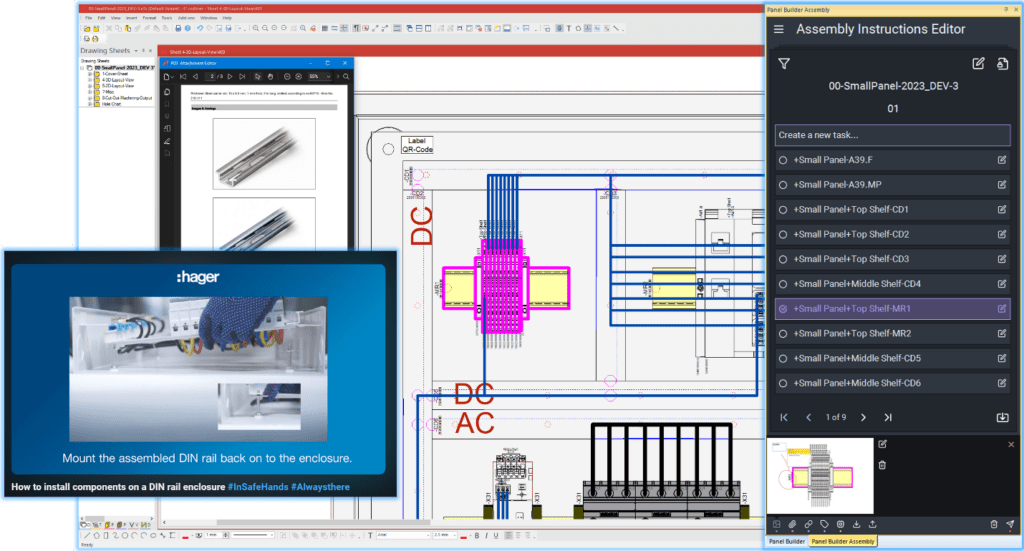This screenshot has height=551, width=1024.
Task: Go to last page of tasks
Action: click(888, 417)
